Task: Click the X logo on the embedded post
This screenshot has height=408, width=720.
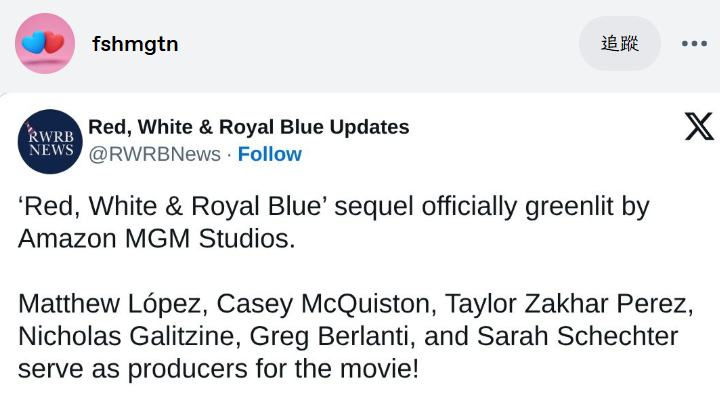Action: pos(699,126)
